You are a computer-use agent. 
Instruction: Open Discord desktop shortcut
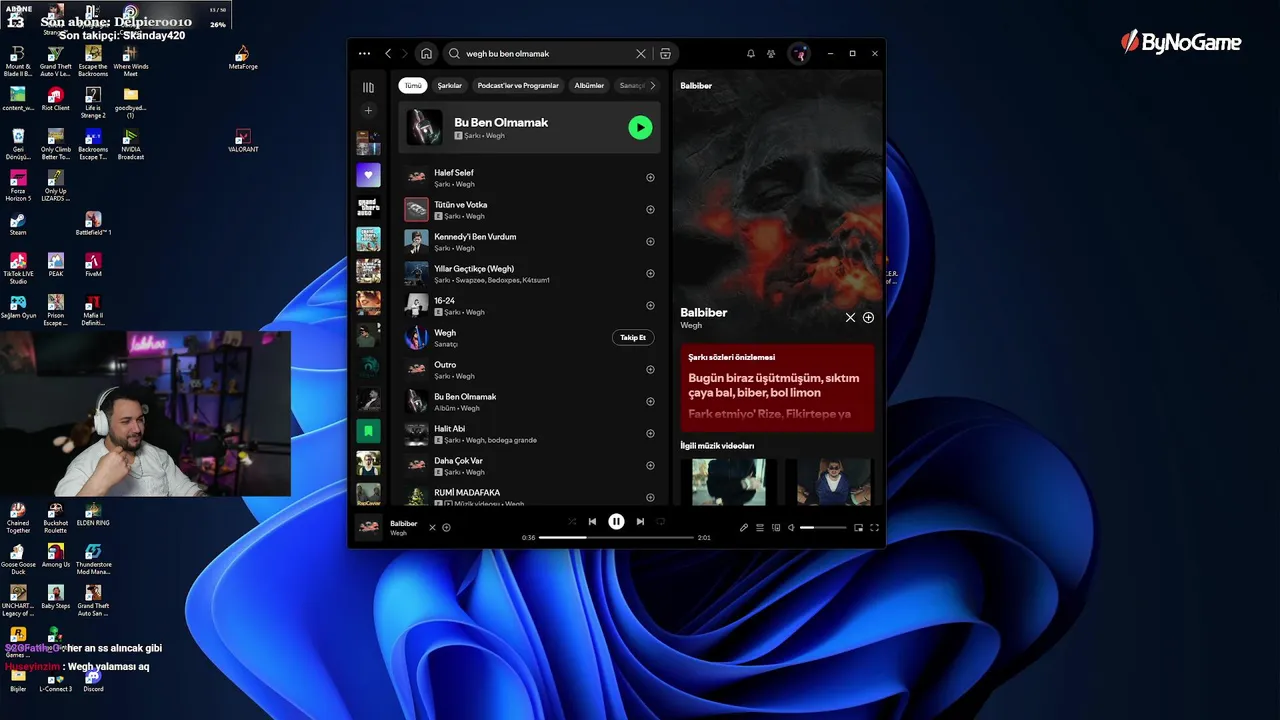coord(93,680)
